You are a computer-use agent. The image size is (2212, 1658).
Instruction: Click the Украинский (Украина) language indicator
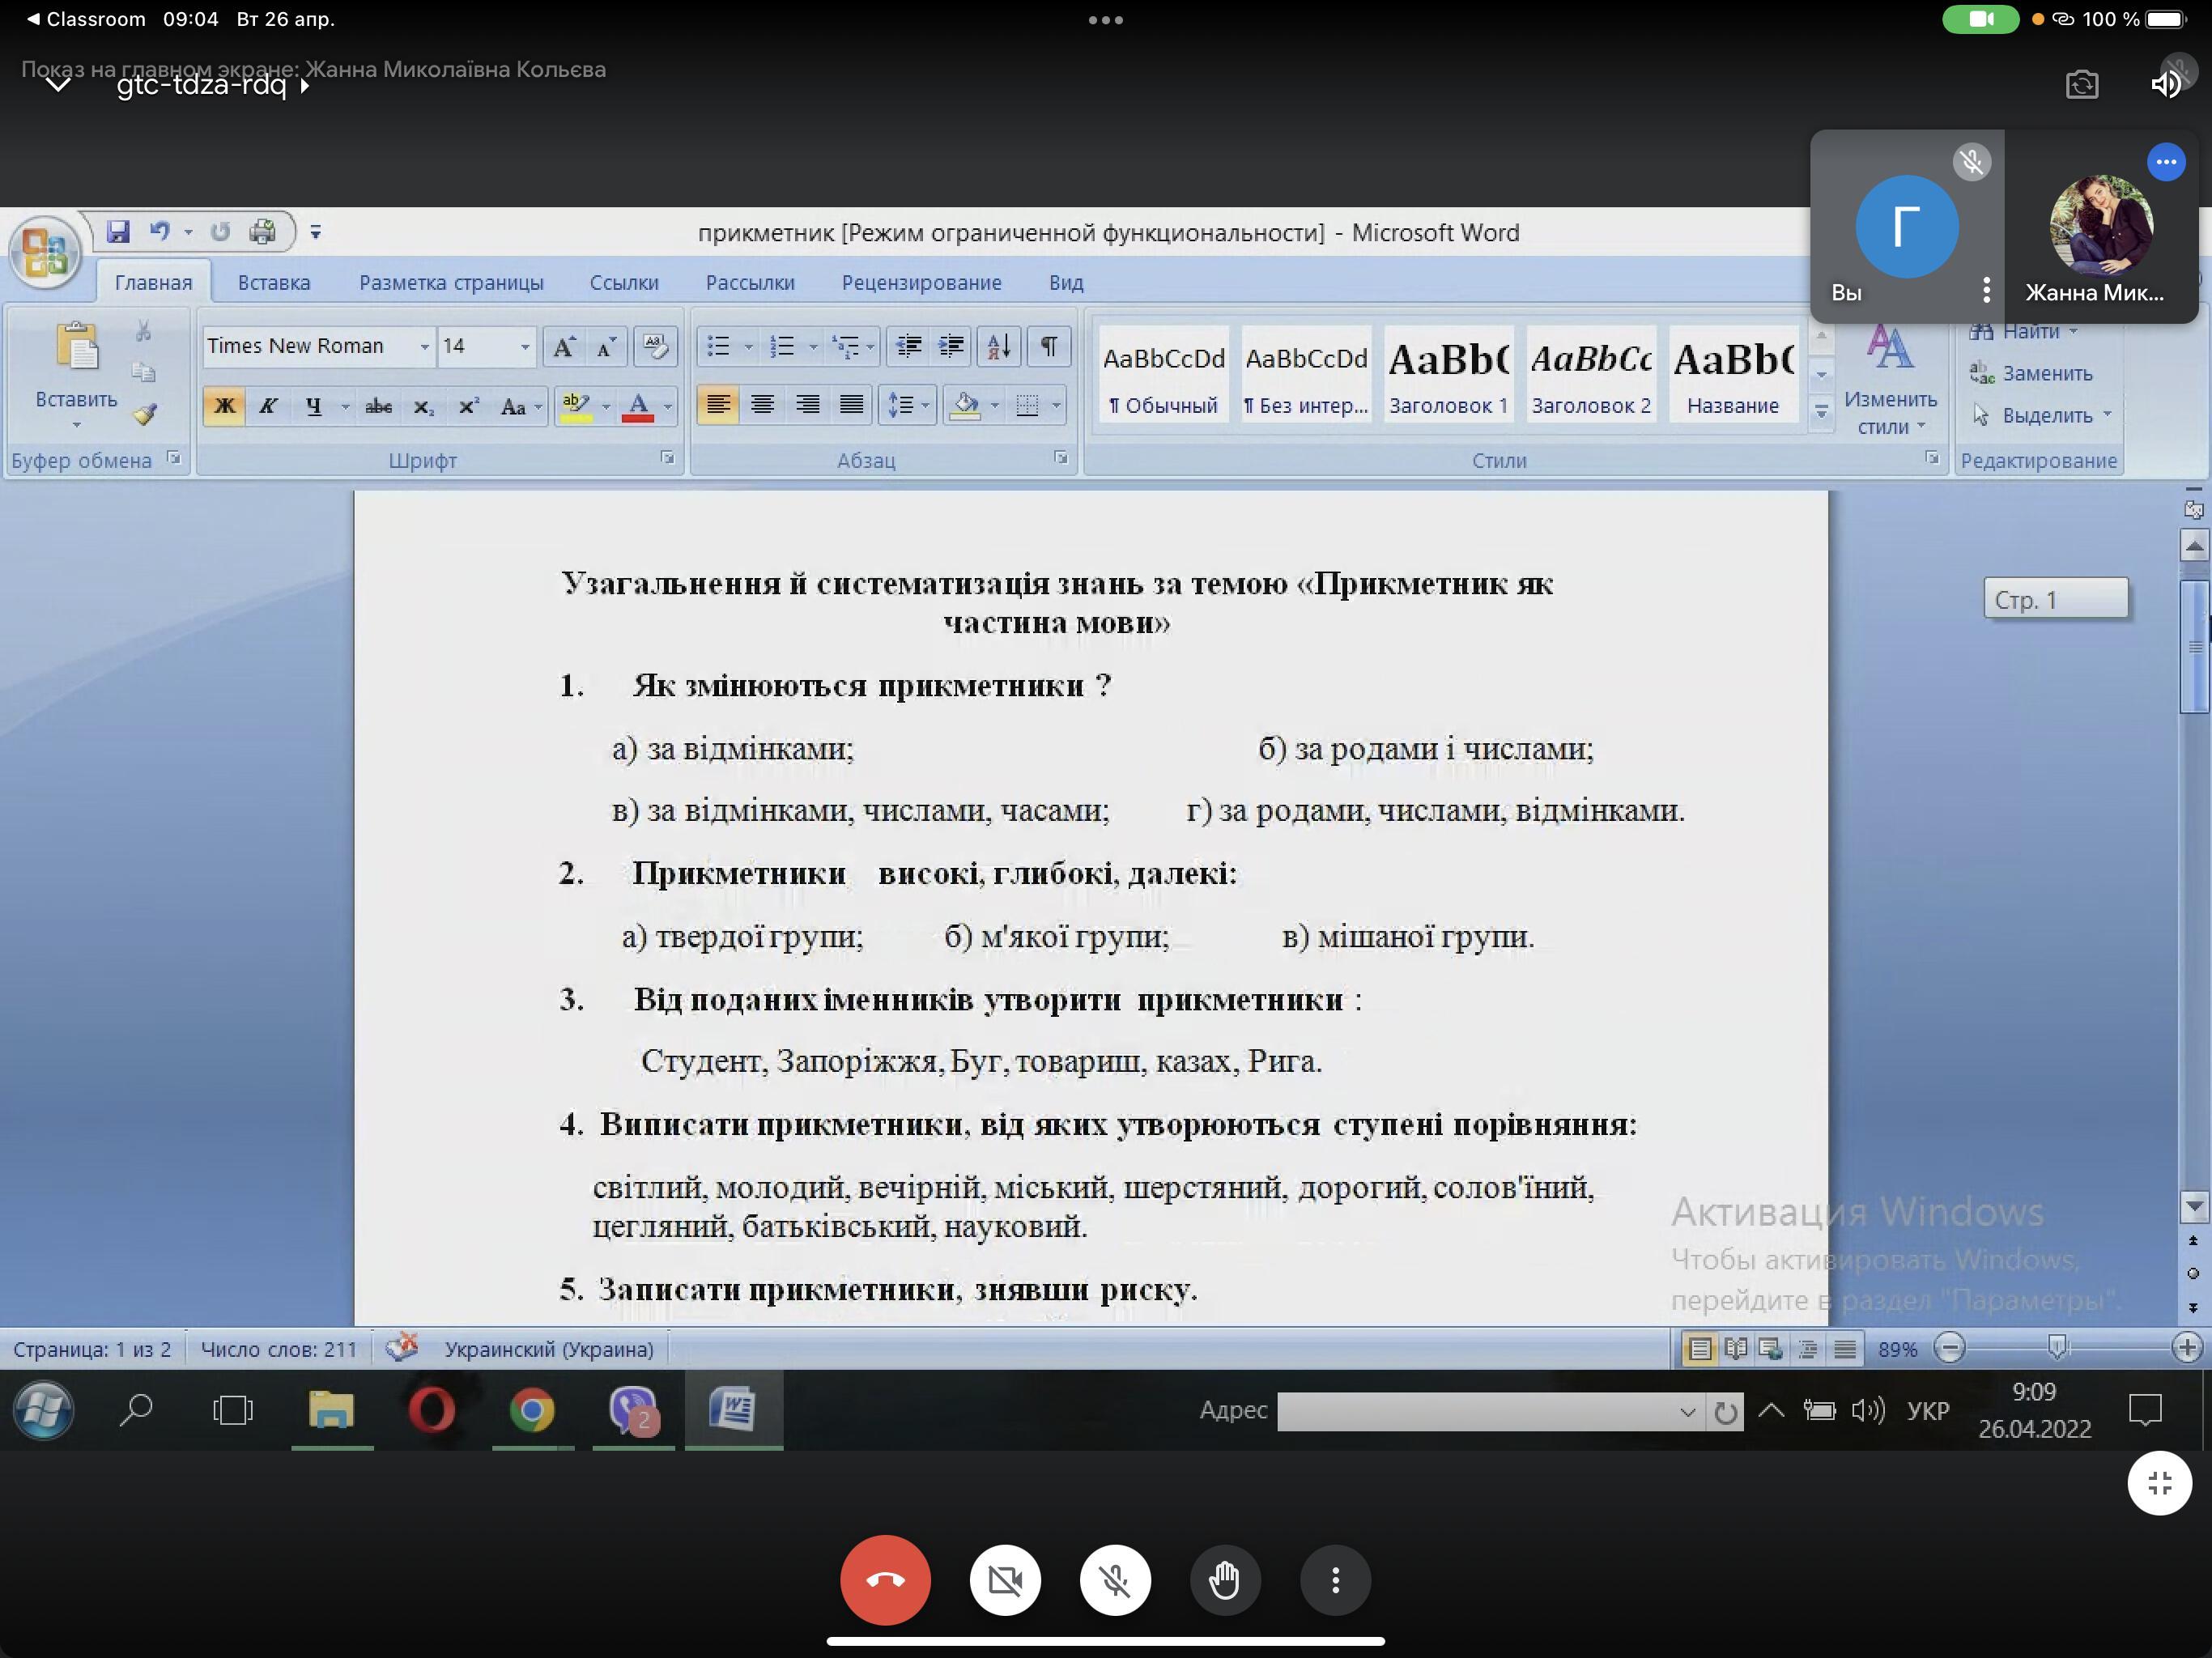pyautogui.click(x=549, y=1349)
